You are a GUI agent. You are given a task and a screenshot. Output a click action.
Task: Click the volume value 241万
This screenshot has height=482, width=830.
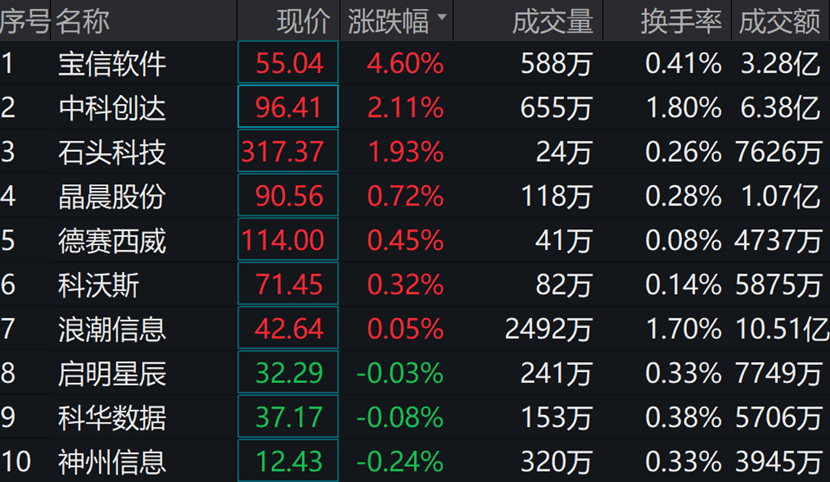[556, 374]
